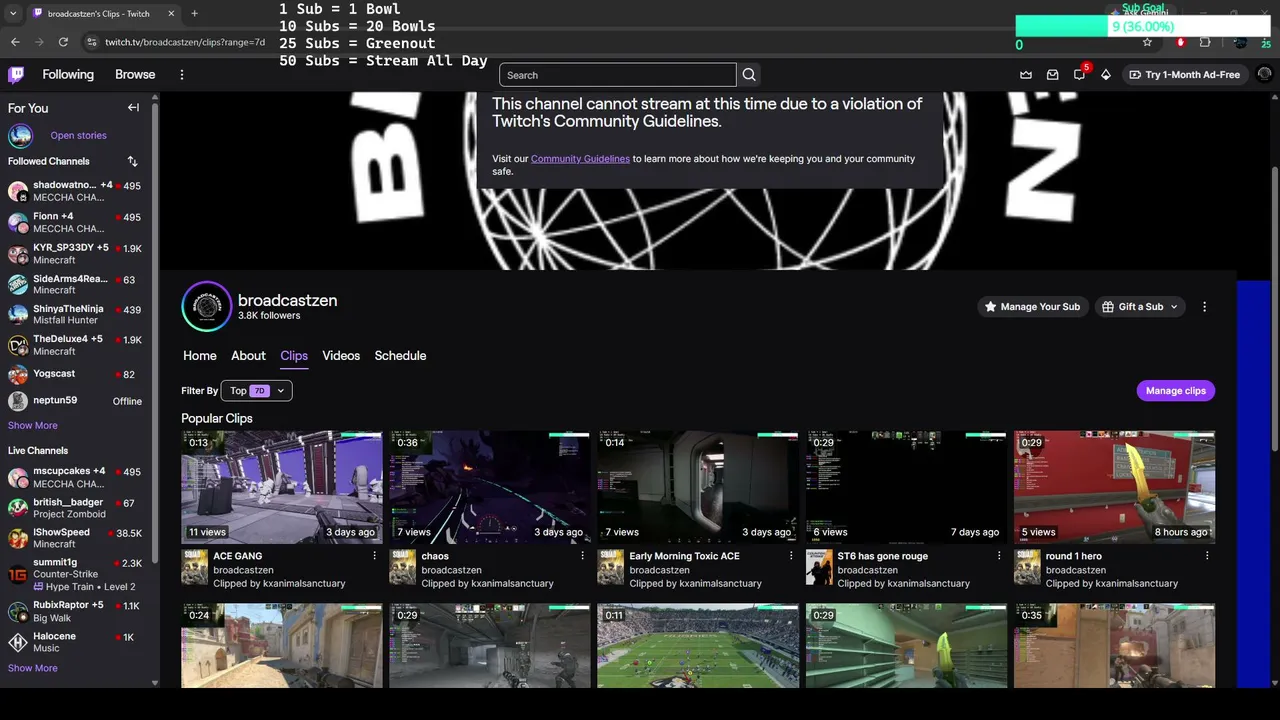Open the user avatar menu
Image resolution: width=1280 pixels, height=720 pixels.
pyautogui.click(x=1265, y=75)
